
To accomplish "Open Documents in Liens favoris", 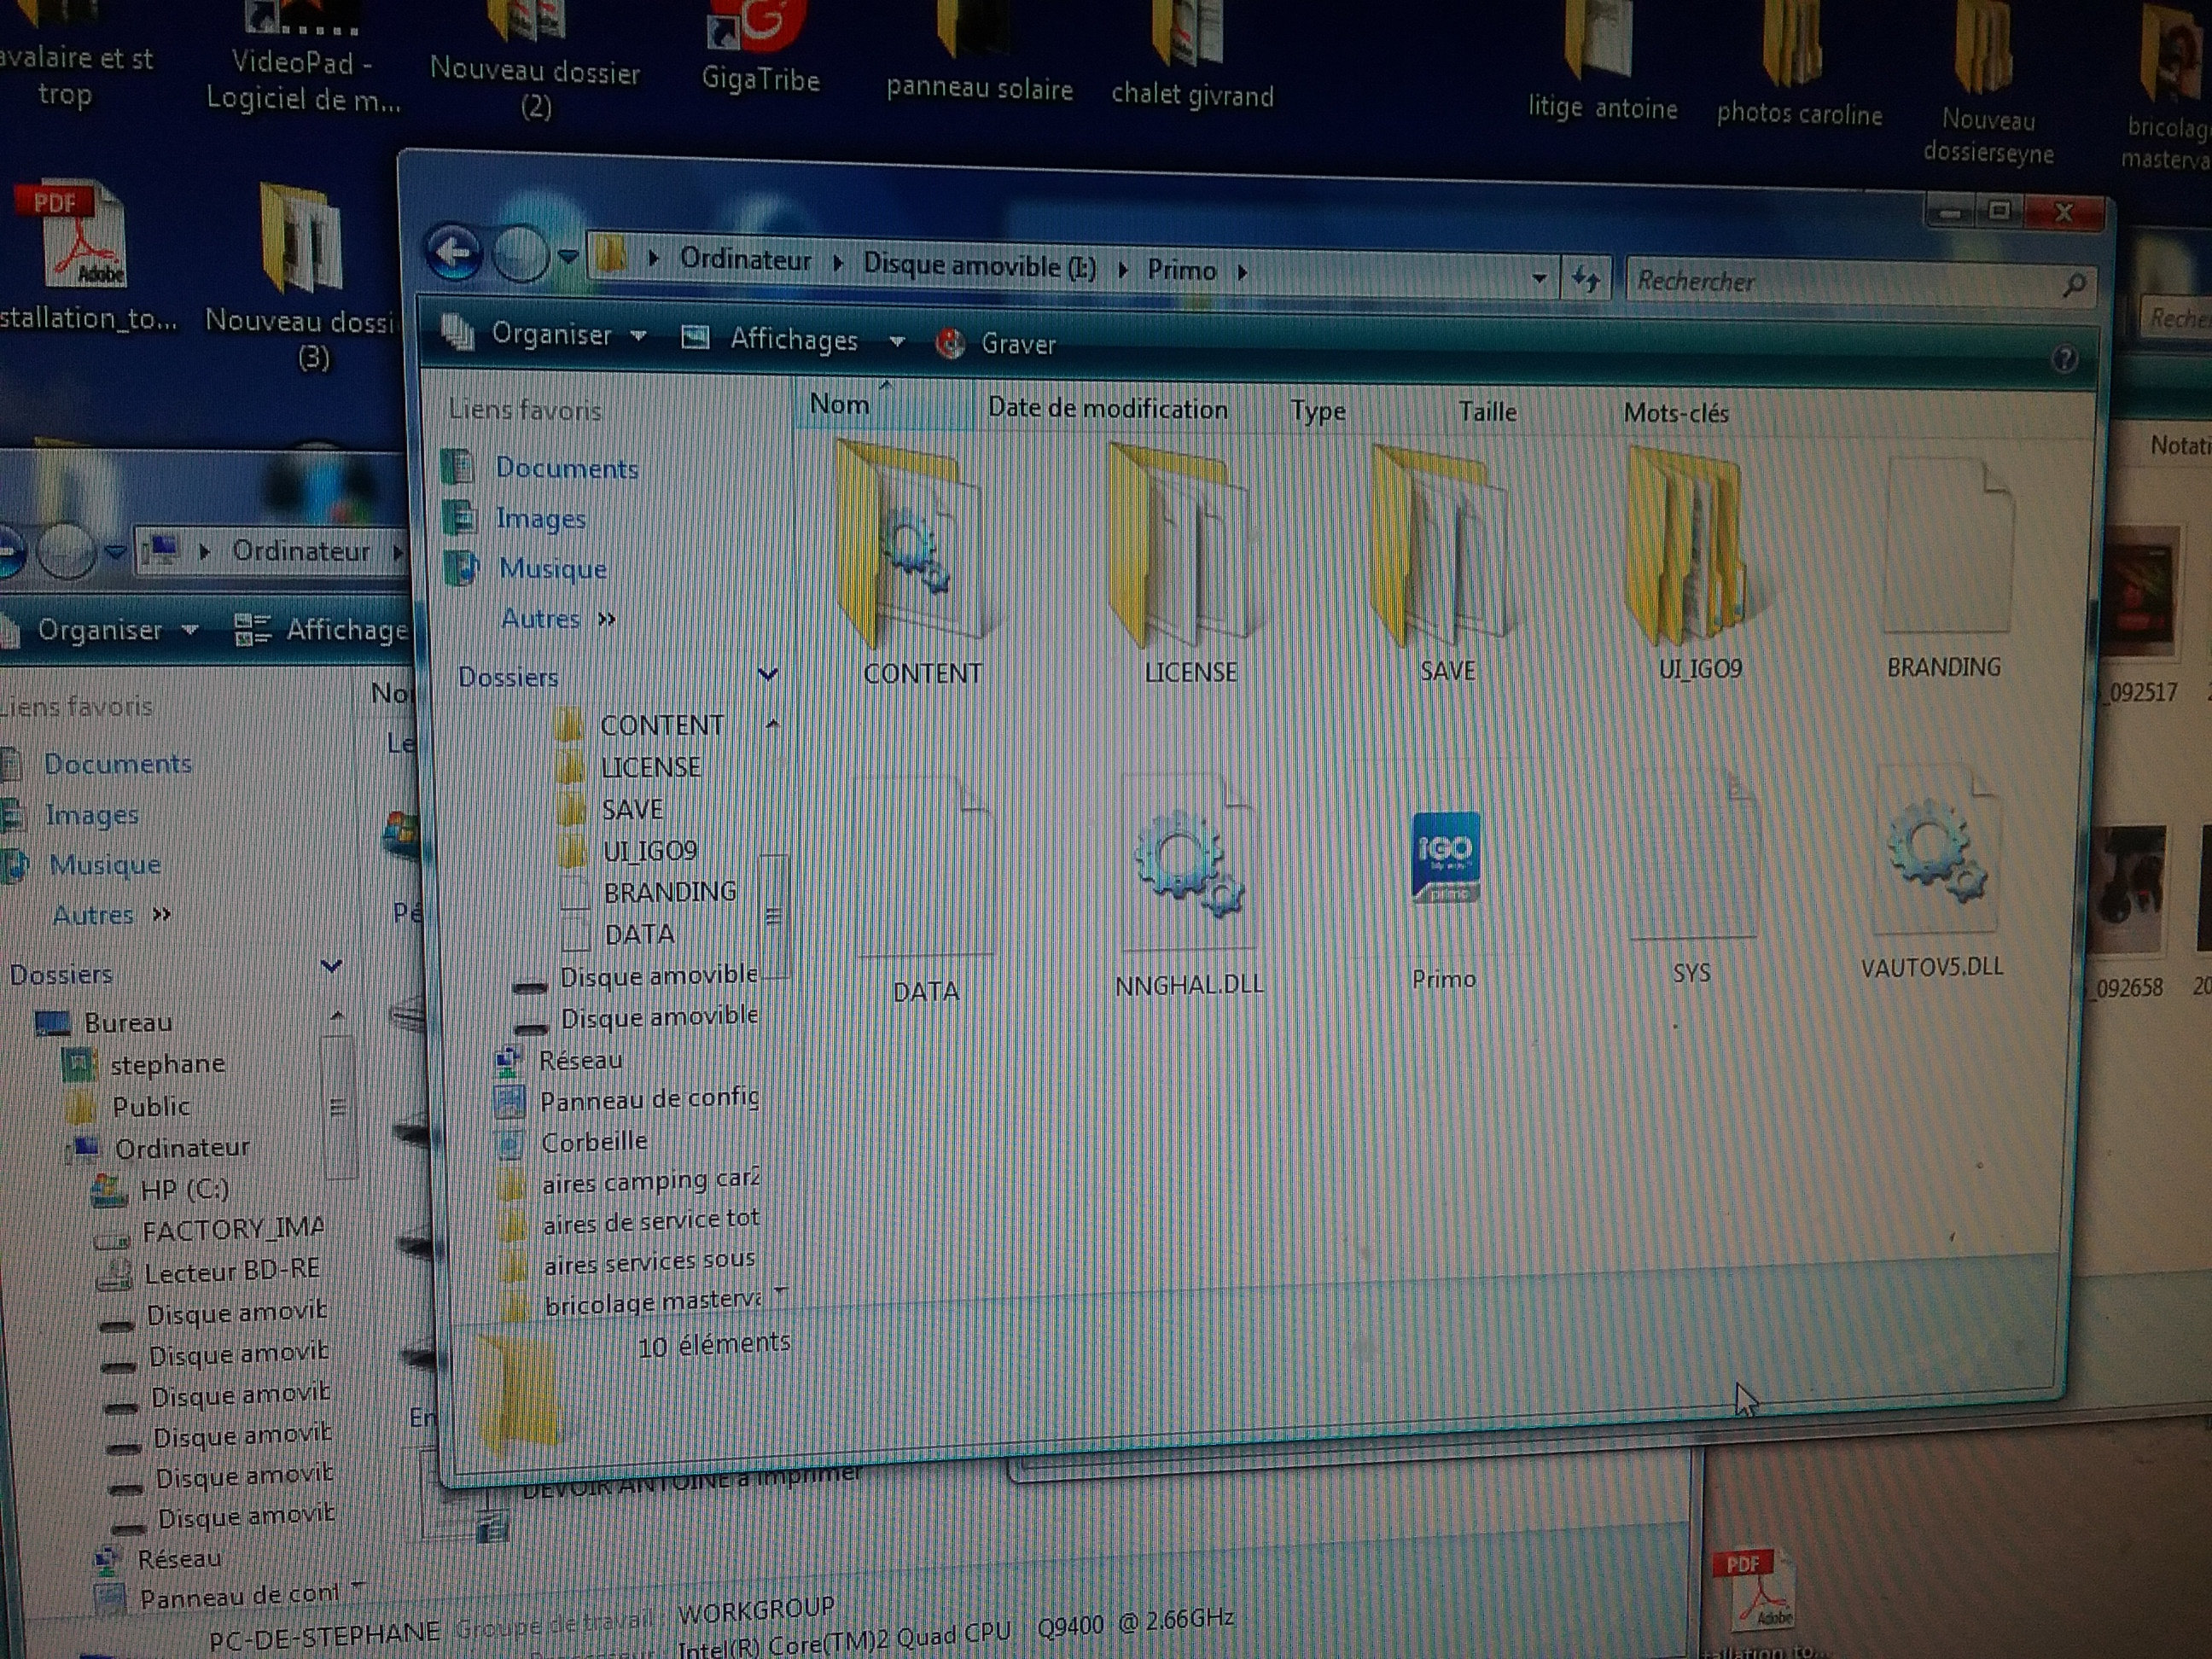I will point(566,468).
